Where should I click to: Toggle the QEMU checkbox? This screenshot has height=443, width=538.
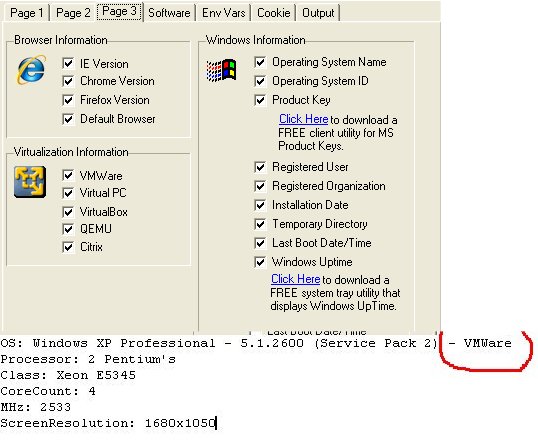click(68, 229)
